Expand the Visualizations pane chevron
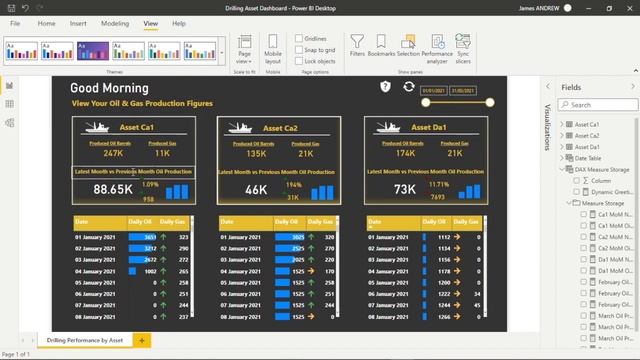Image resolution: width=640 pixels, height=360 pixels. click(548, 87)
